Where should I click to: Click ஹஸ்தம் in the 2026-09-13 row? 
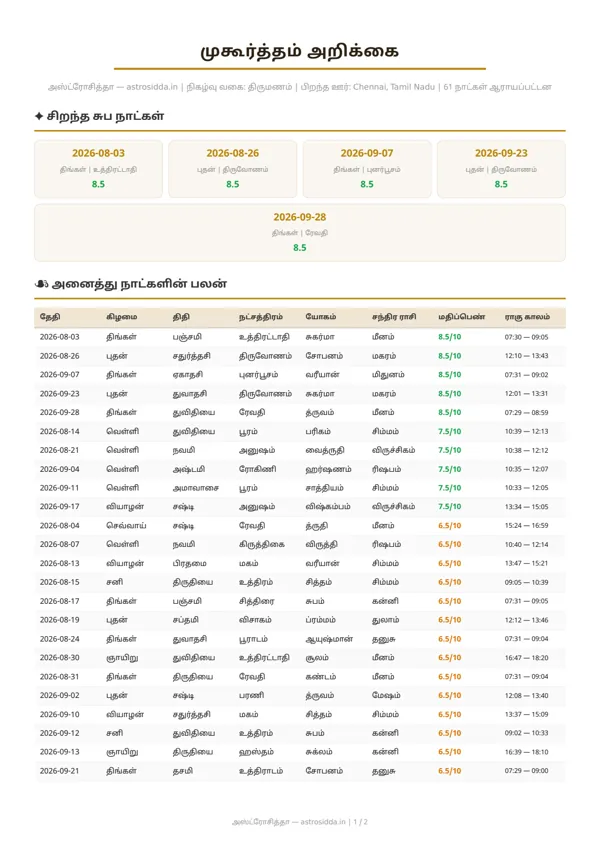click(256, 752)
